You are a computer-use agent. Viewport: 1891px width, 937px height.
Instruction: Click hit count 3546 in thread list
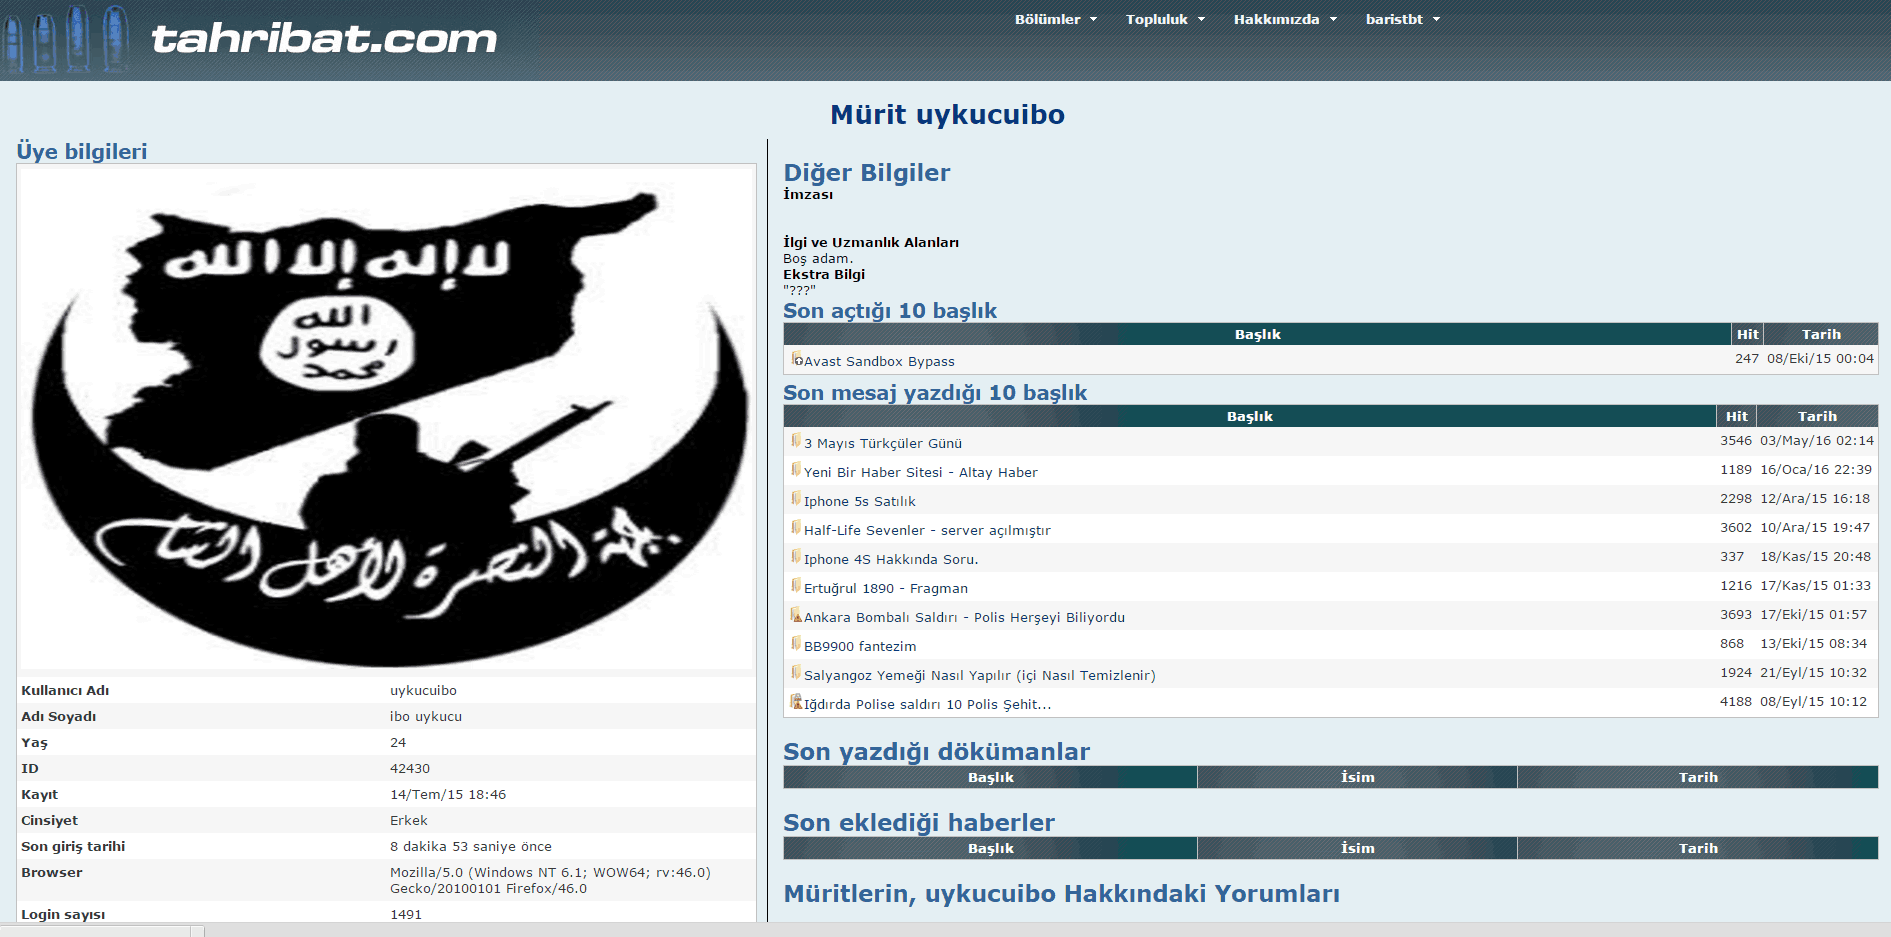coord(1736,441)
